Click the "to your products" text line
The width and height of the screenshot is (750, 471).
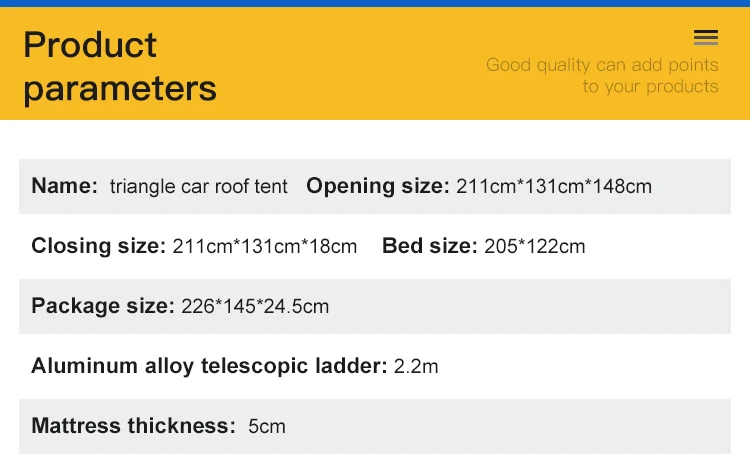[650, 87]
